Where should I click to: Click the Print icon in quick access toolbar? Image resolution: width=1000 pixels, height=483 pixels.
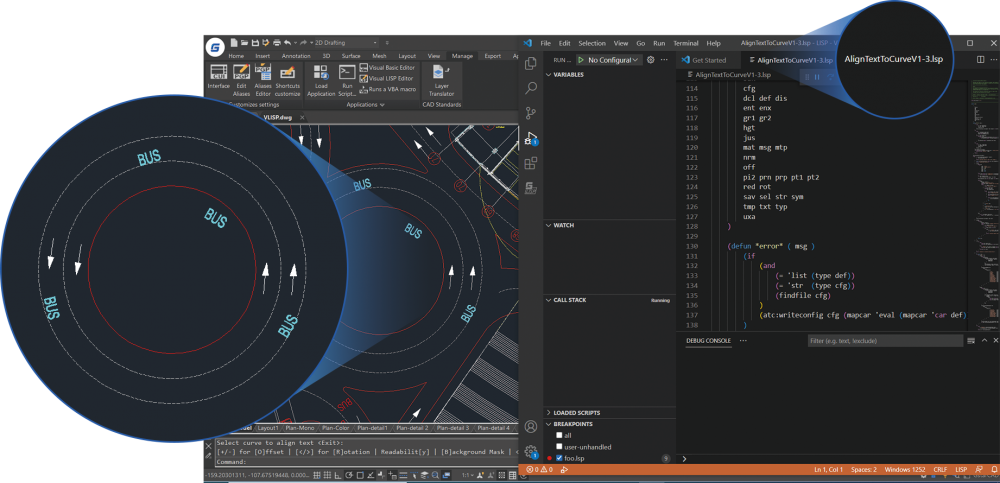[x=277, y=43]
